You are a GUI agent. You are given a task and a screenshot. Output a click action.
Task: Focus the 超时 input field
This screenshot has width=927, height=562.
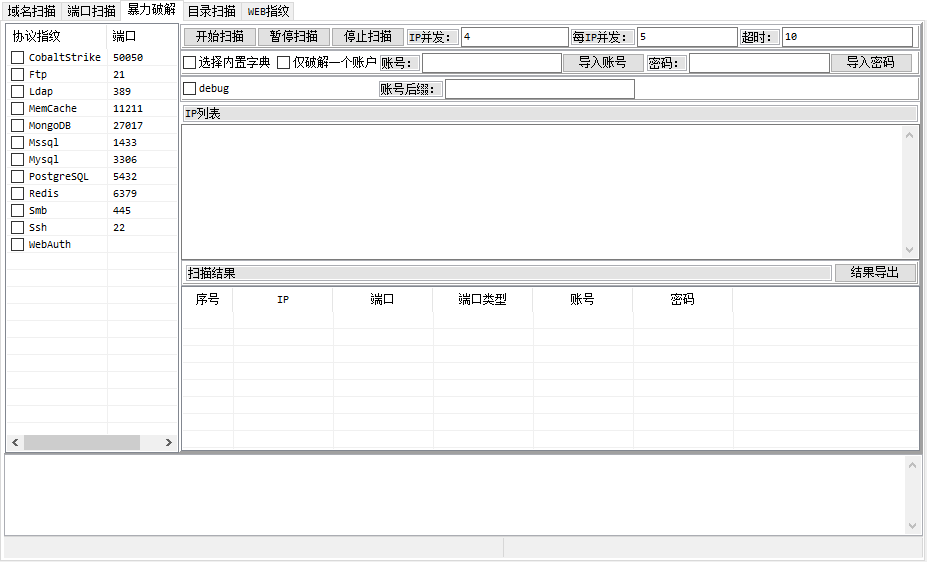point(847,37)
